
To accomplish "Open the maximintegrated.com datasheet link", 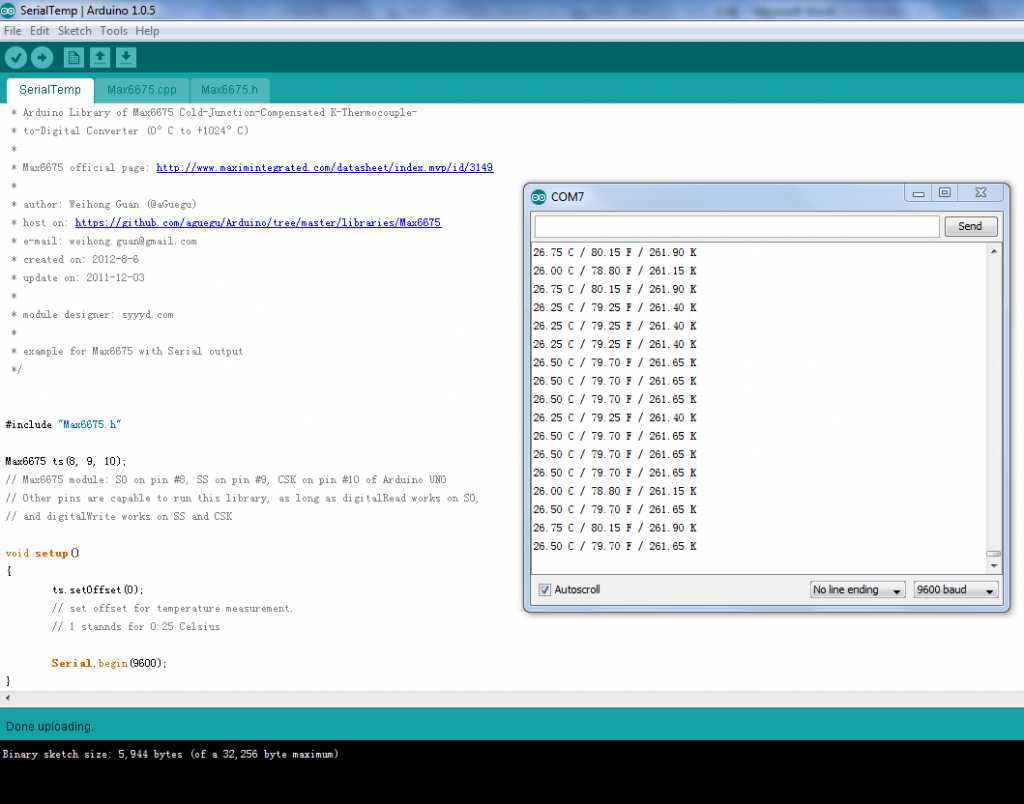I will point(325,167).
